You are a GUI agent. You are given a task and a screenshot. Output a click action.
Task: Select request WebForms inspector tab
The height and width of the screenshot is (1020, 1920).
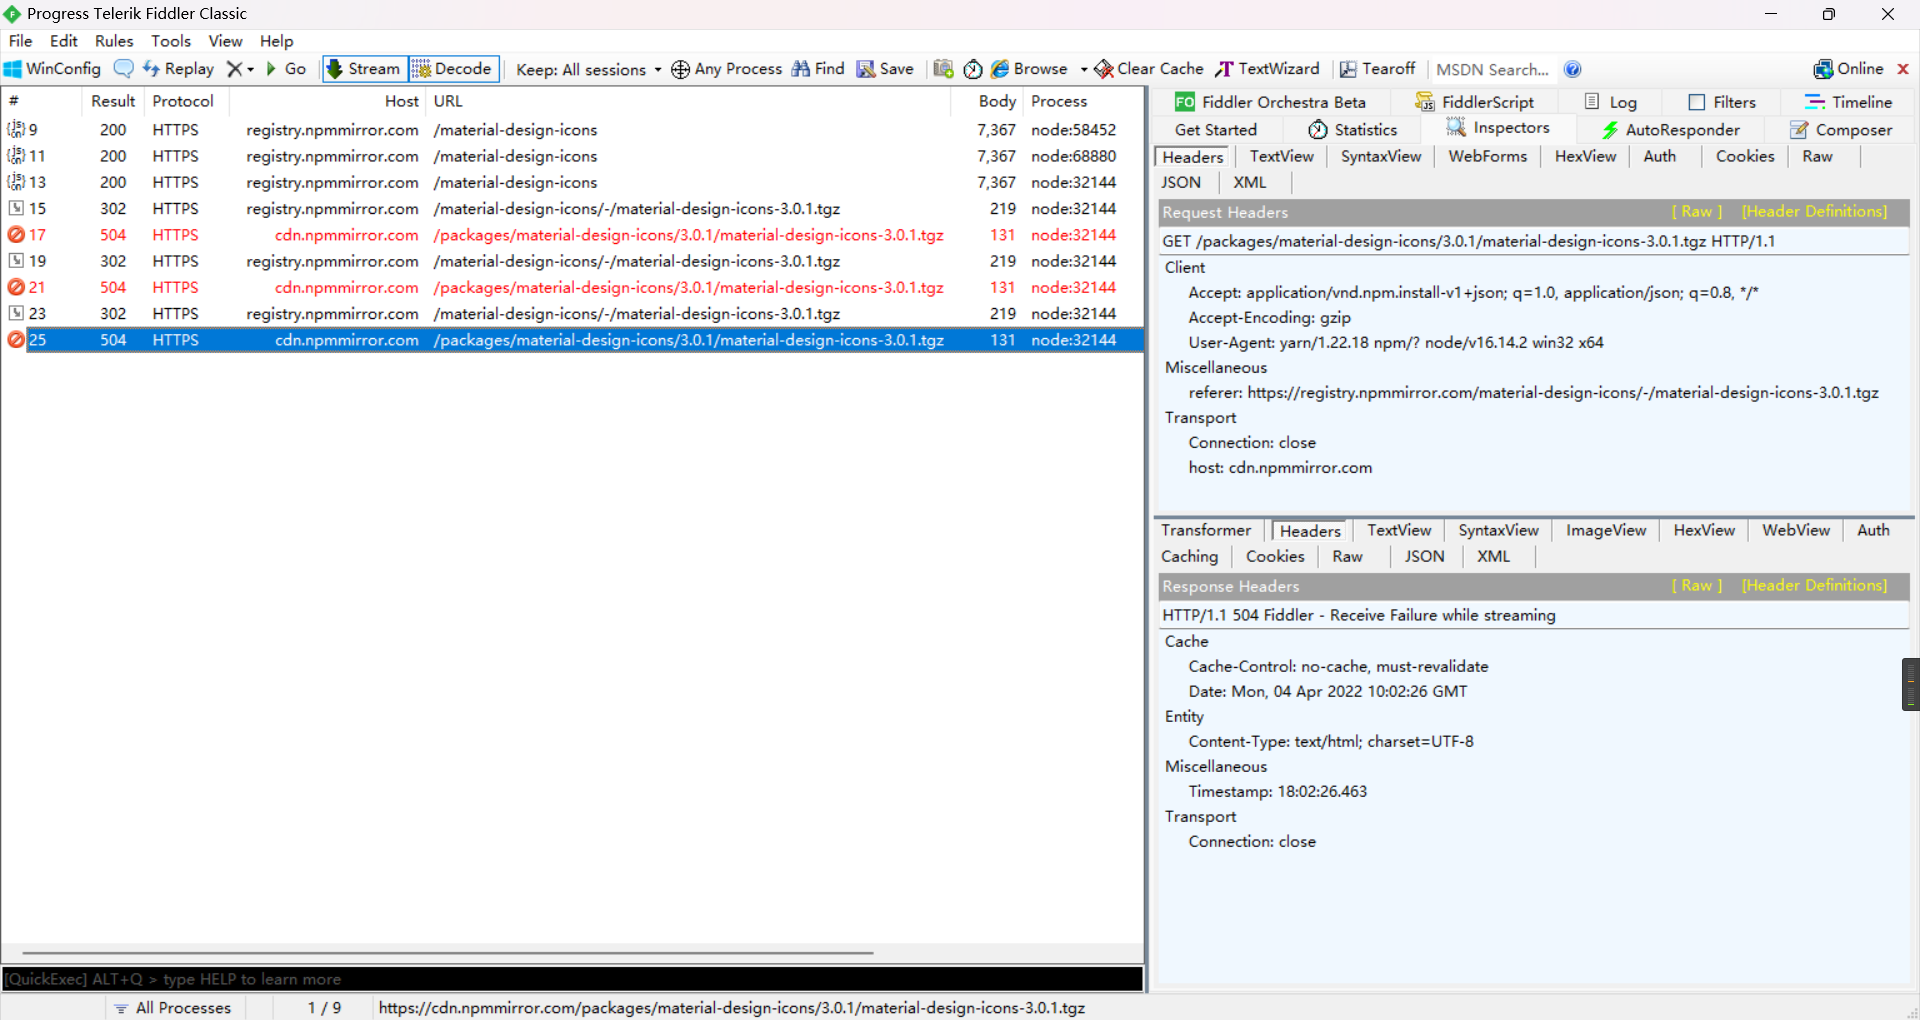point(1487,157)
